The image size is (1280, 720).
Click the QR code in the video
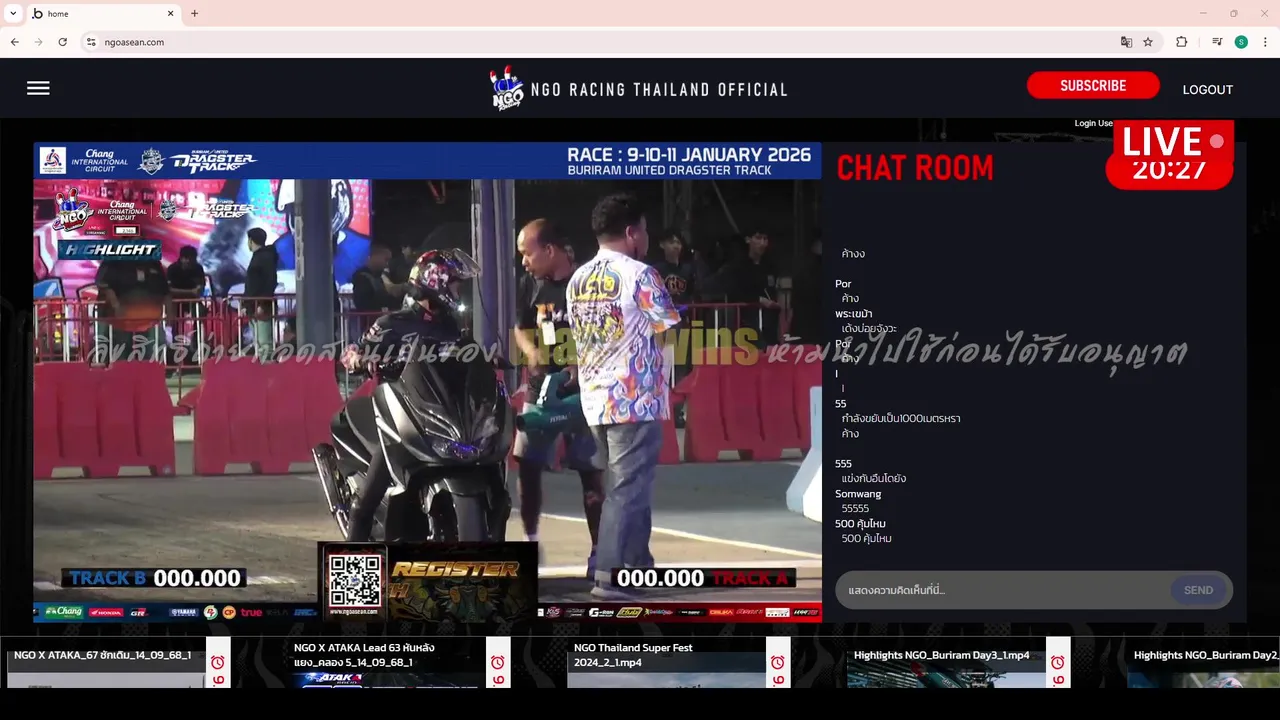(355, 580)
